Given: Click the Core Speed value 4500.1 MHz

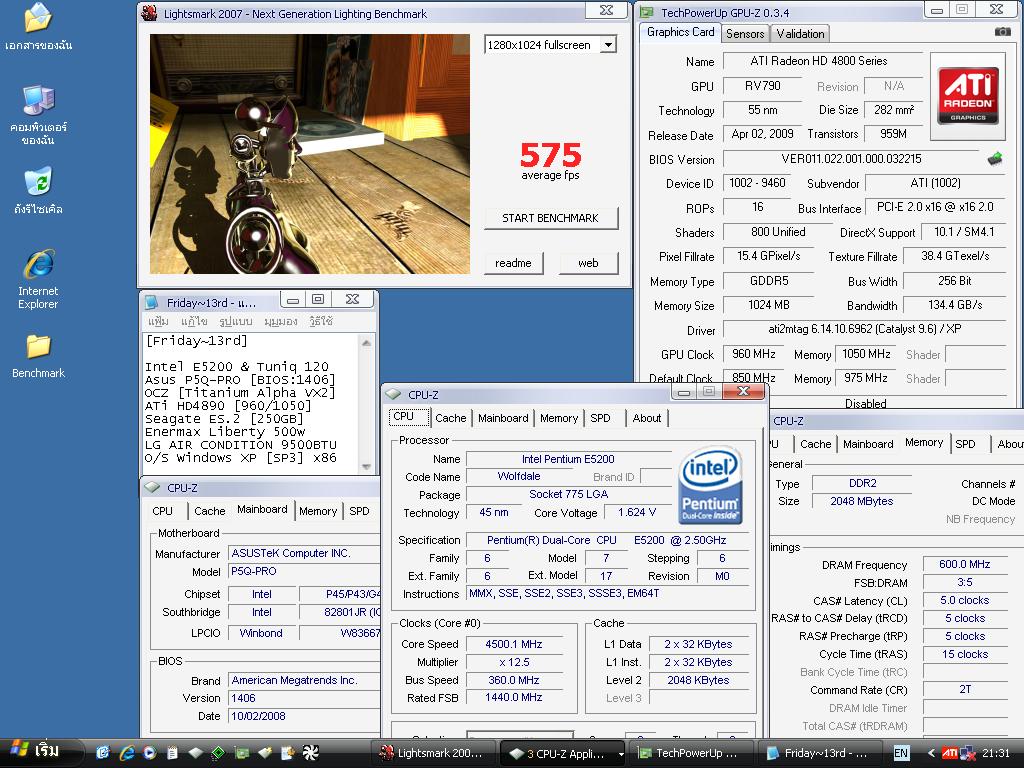Looking at the screenshot, I should pos(514,644).
